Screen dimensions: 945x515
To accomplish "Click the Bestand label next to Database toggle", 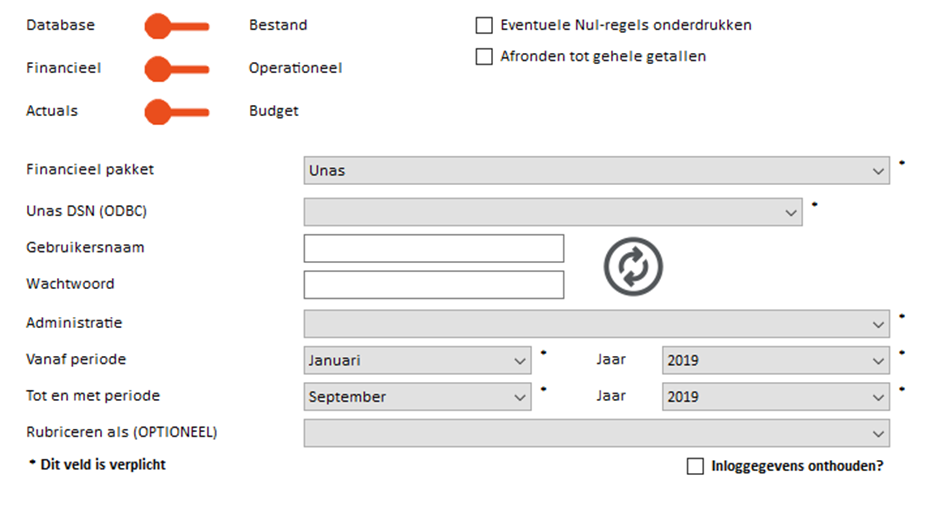I will click(278, 25).
